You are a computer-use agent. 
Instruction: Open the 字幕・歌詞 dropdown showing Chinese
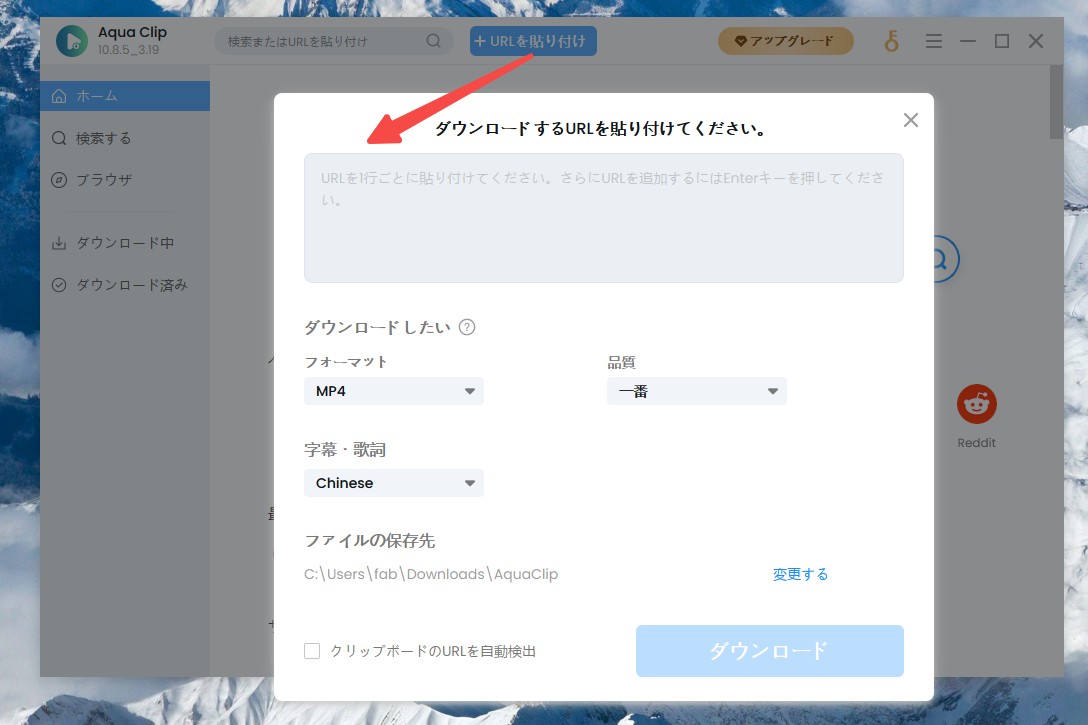[x=393, y=483]
